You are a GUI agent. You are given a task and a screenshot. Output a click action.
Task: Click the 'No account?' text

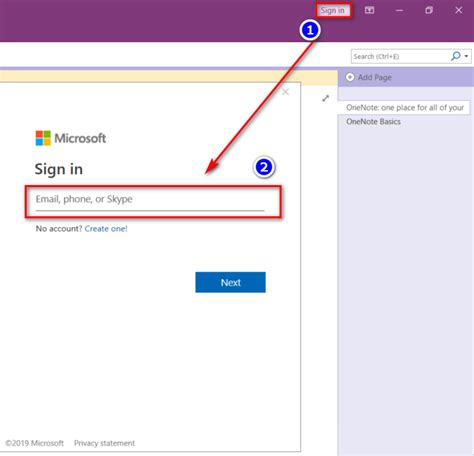59,229
